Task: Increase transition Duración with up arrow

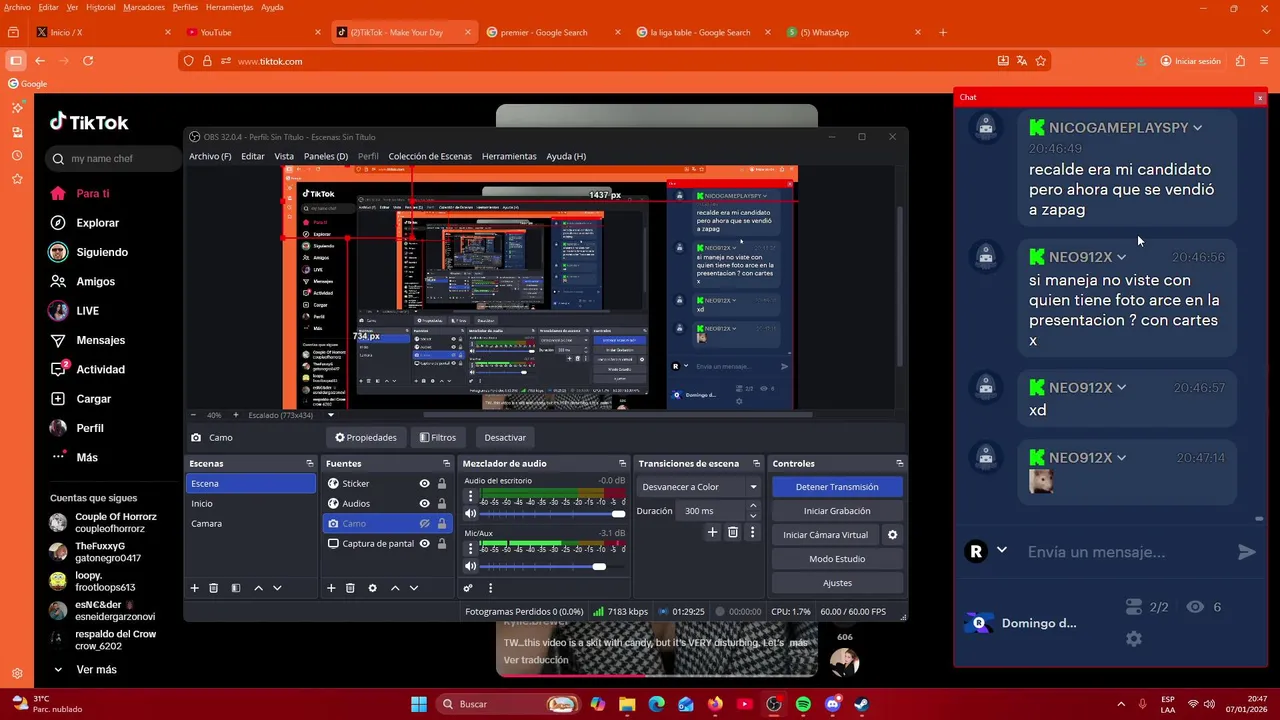Action: click(x=753, y=507)
